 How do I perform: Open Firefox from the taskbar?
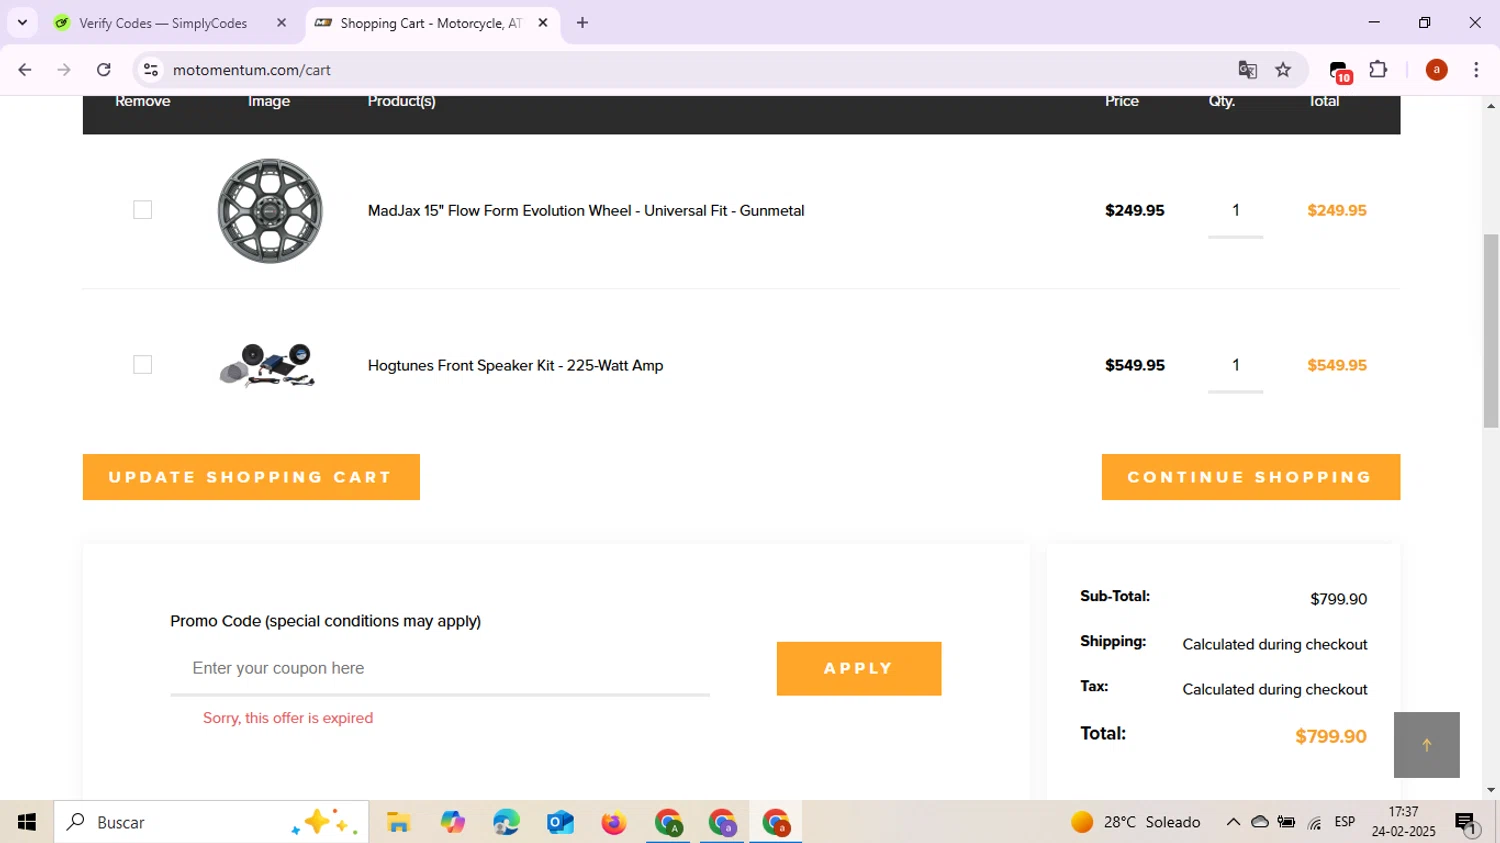pyautogui.click(x=614, y=823)
